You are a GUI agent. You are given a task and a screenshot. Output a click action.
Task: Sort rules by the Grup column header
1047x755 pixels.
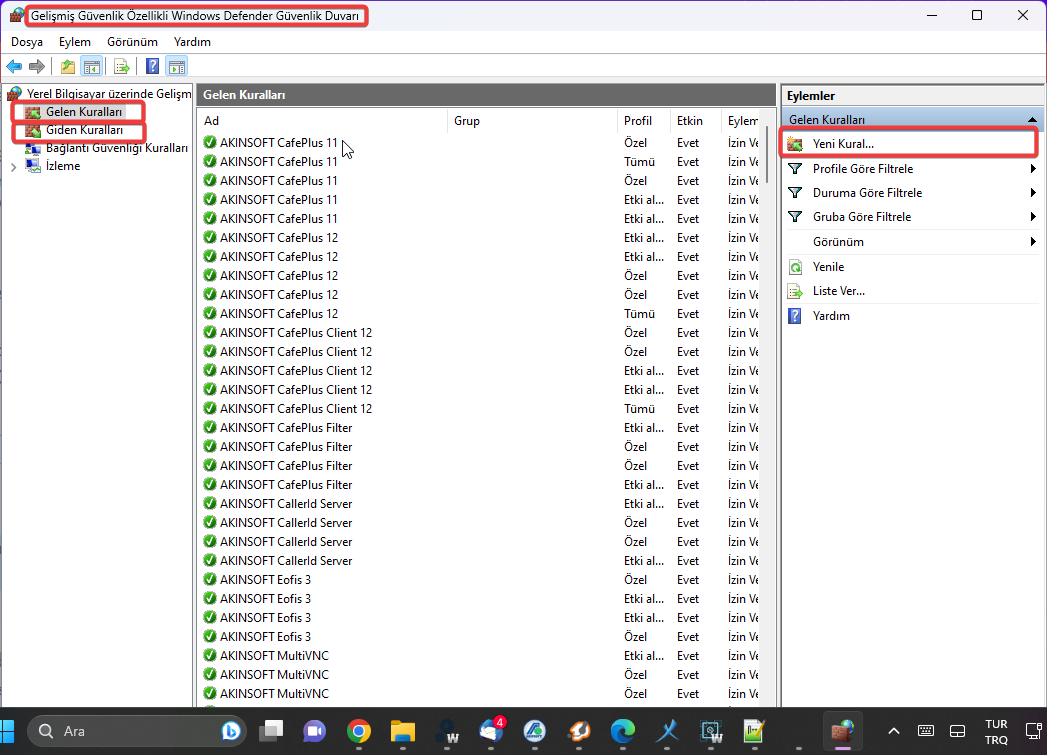point(532,121)
